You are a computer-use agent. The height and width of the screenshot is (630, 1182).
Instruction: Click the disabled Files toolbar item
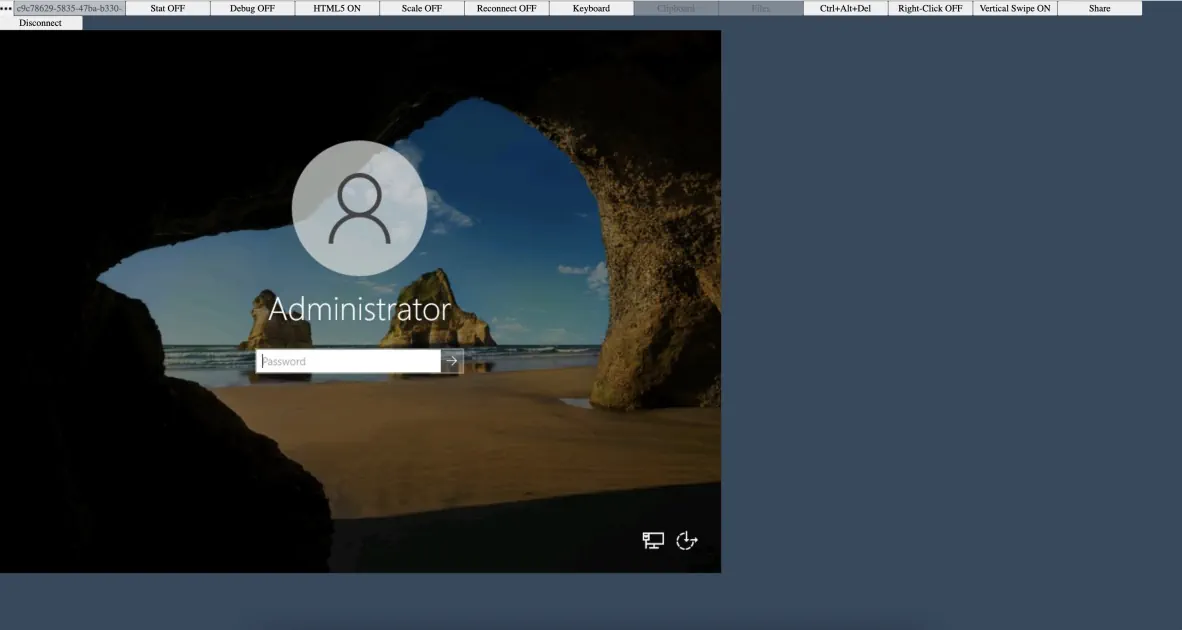point(761,8)
